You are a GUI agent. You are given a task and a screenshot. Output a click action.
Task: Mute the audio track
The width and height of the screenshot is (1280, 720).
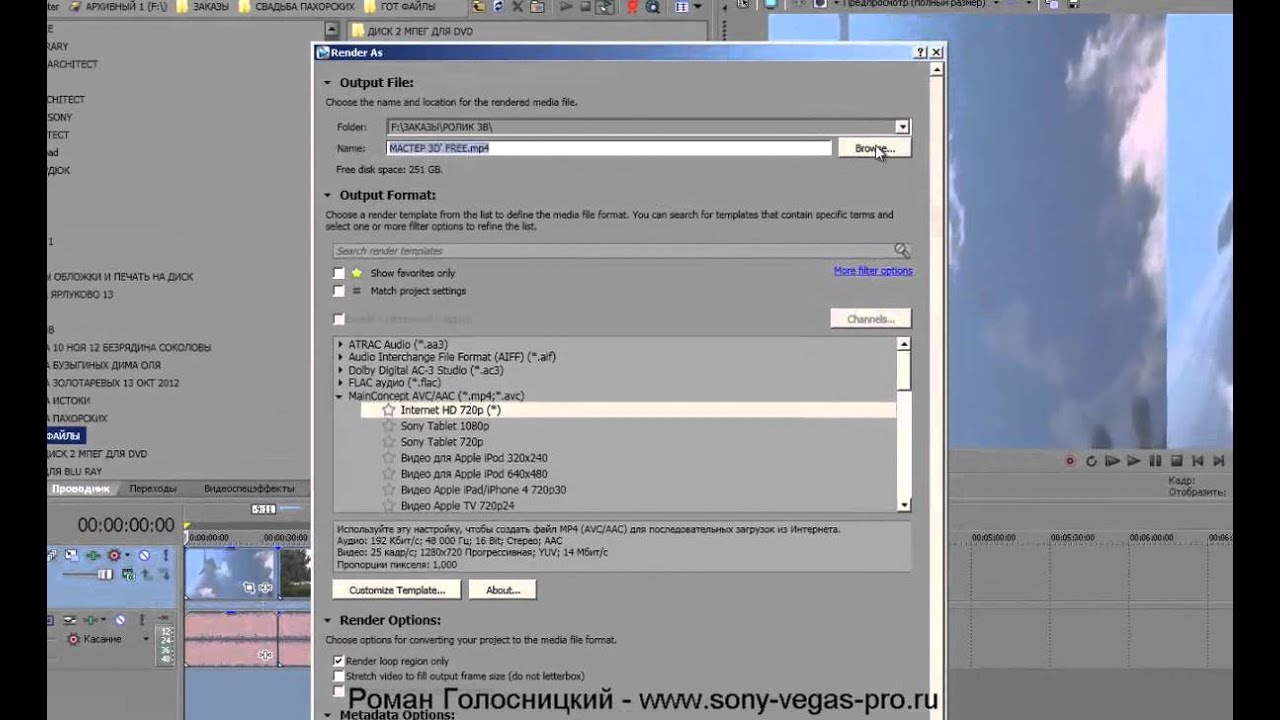(120, 621)
